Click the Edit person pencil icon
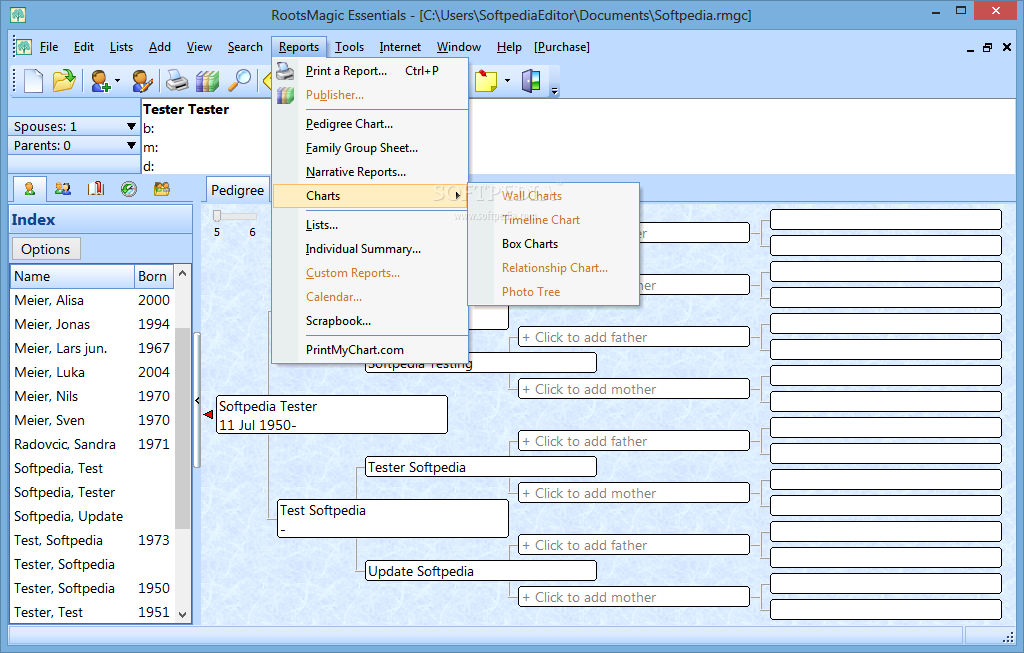 pyautogui.click(x=142, y=81)
